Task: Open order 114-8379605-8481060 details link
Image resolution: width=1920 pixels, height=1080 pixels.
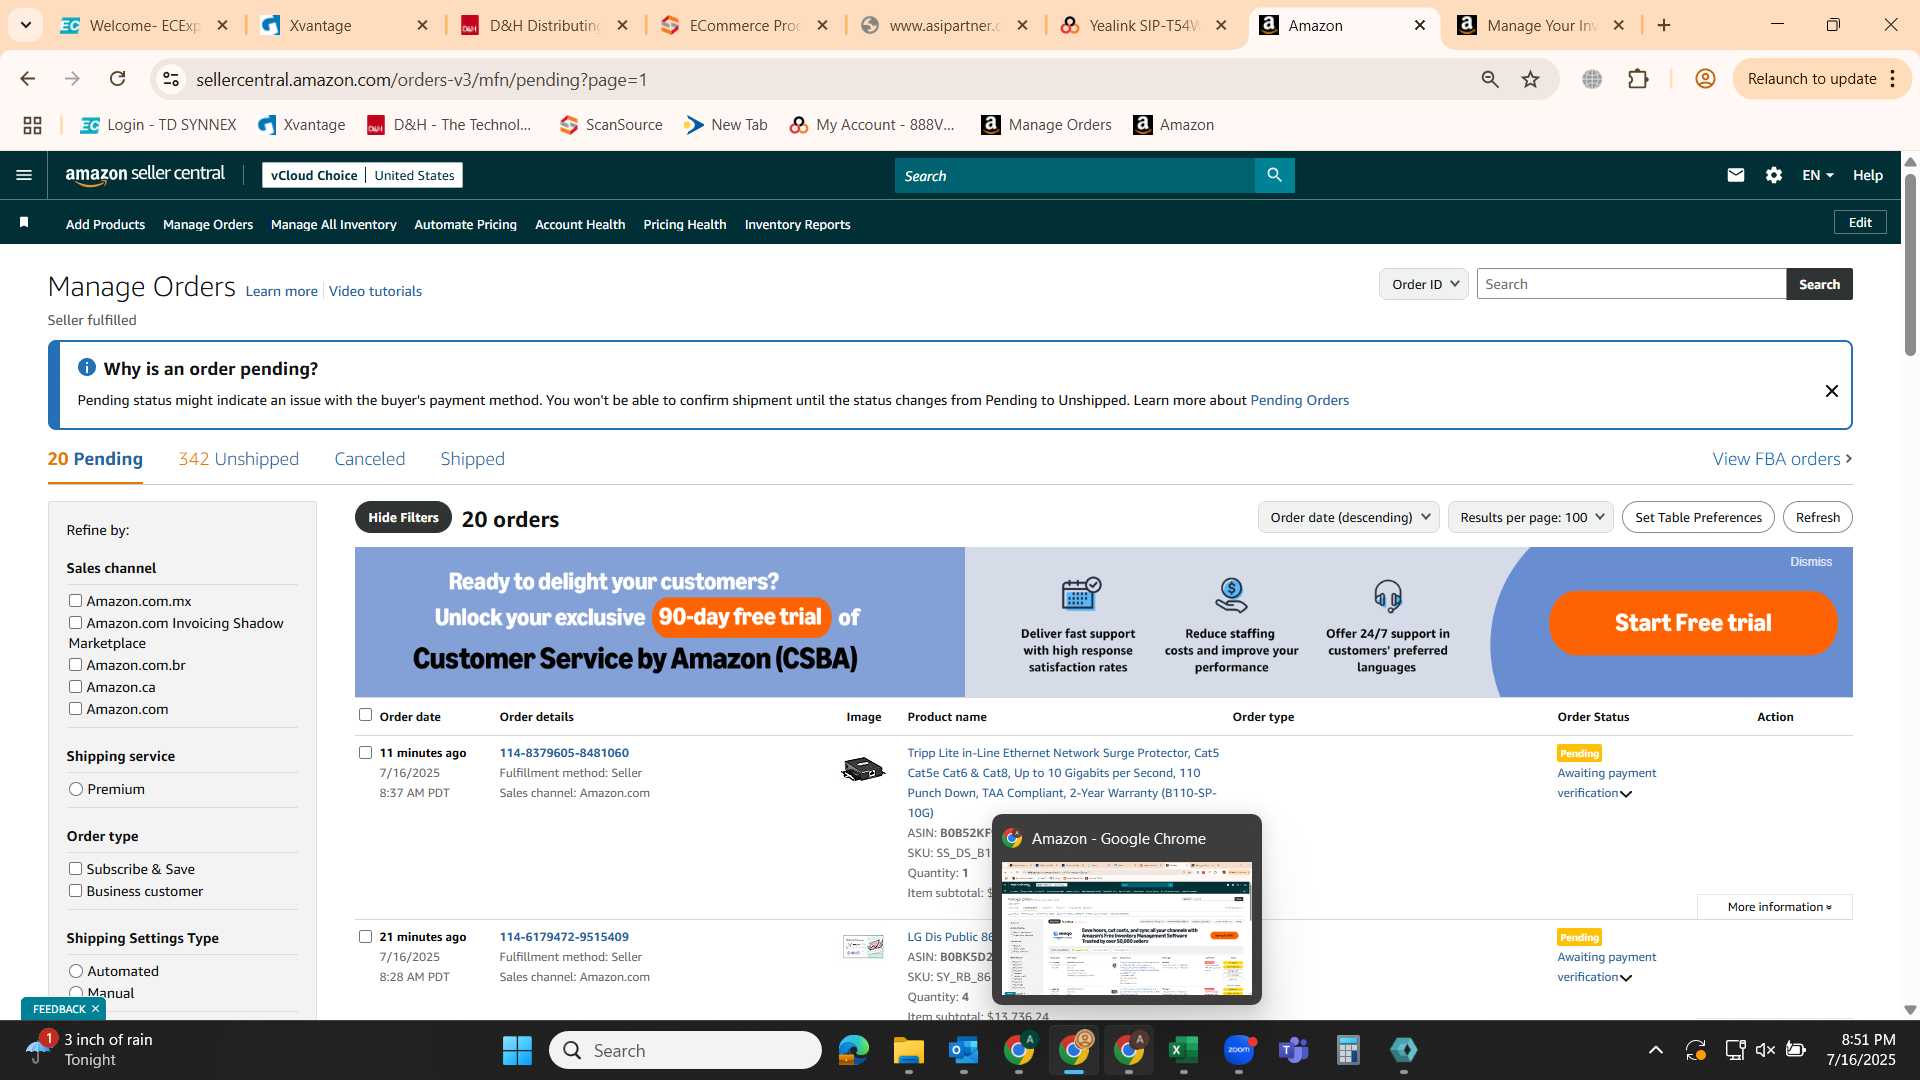Action: click(x=564, y=753)
